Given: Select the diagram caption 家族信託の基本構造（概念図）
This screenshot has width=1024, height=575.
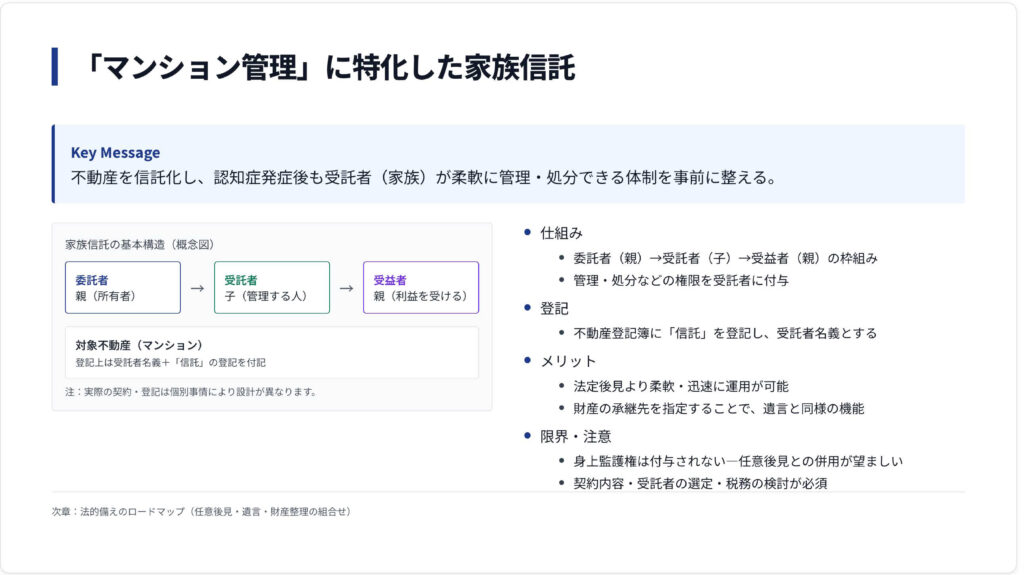Looking at the screenshot, I should click(140, 244).
